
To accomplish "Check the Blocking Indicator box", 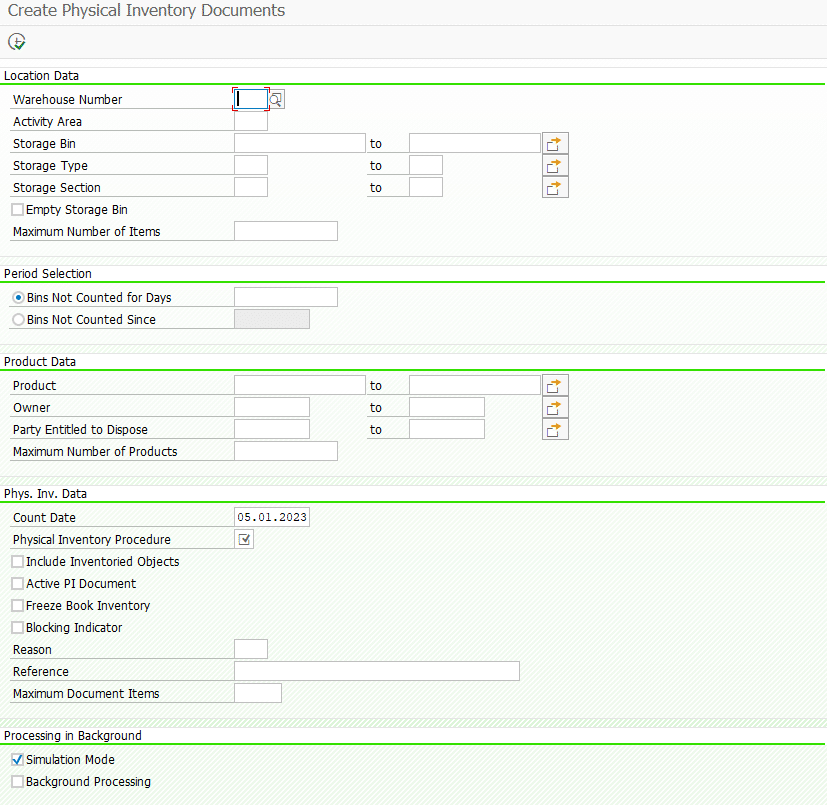I will [18, 628].
